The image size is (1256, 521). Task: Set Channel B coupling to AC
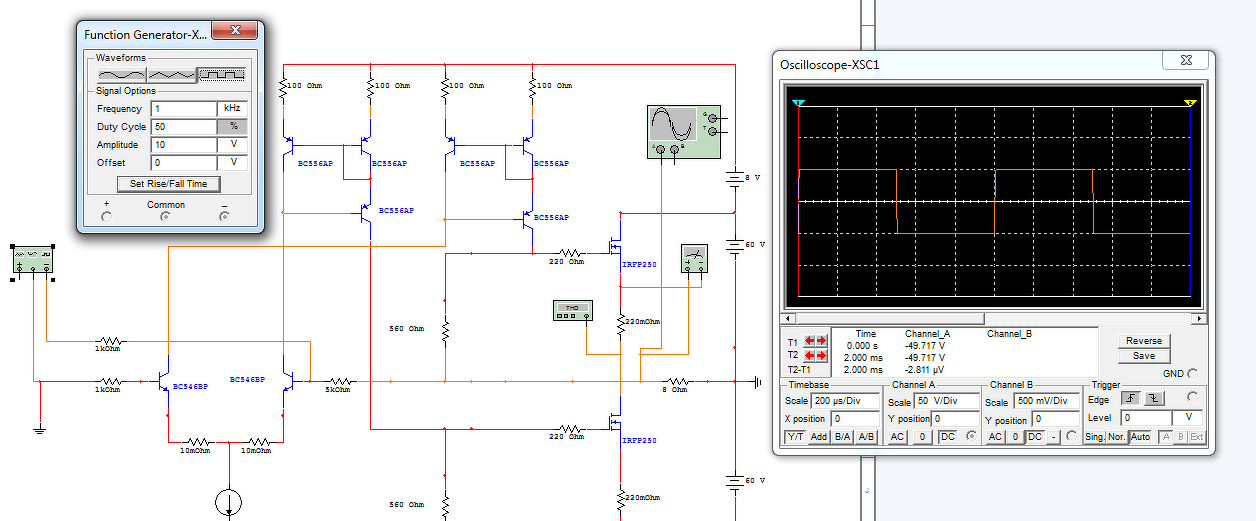(x=995, y=437)
